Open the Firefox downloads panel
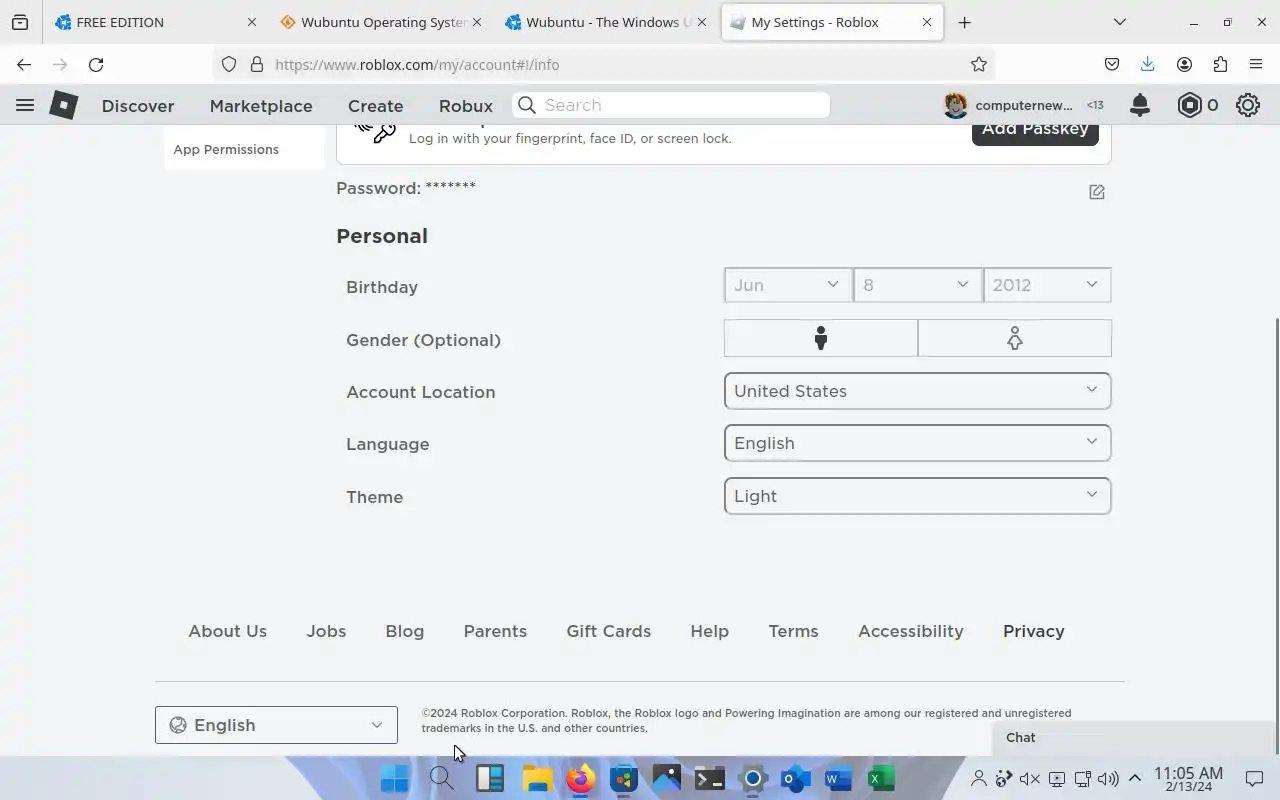This screenshot has width=1280, height=800. tap(1147, 64)
